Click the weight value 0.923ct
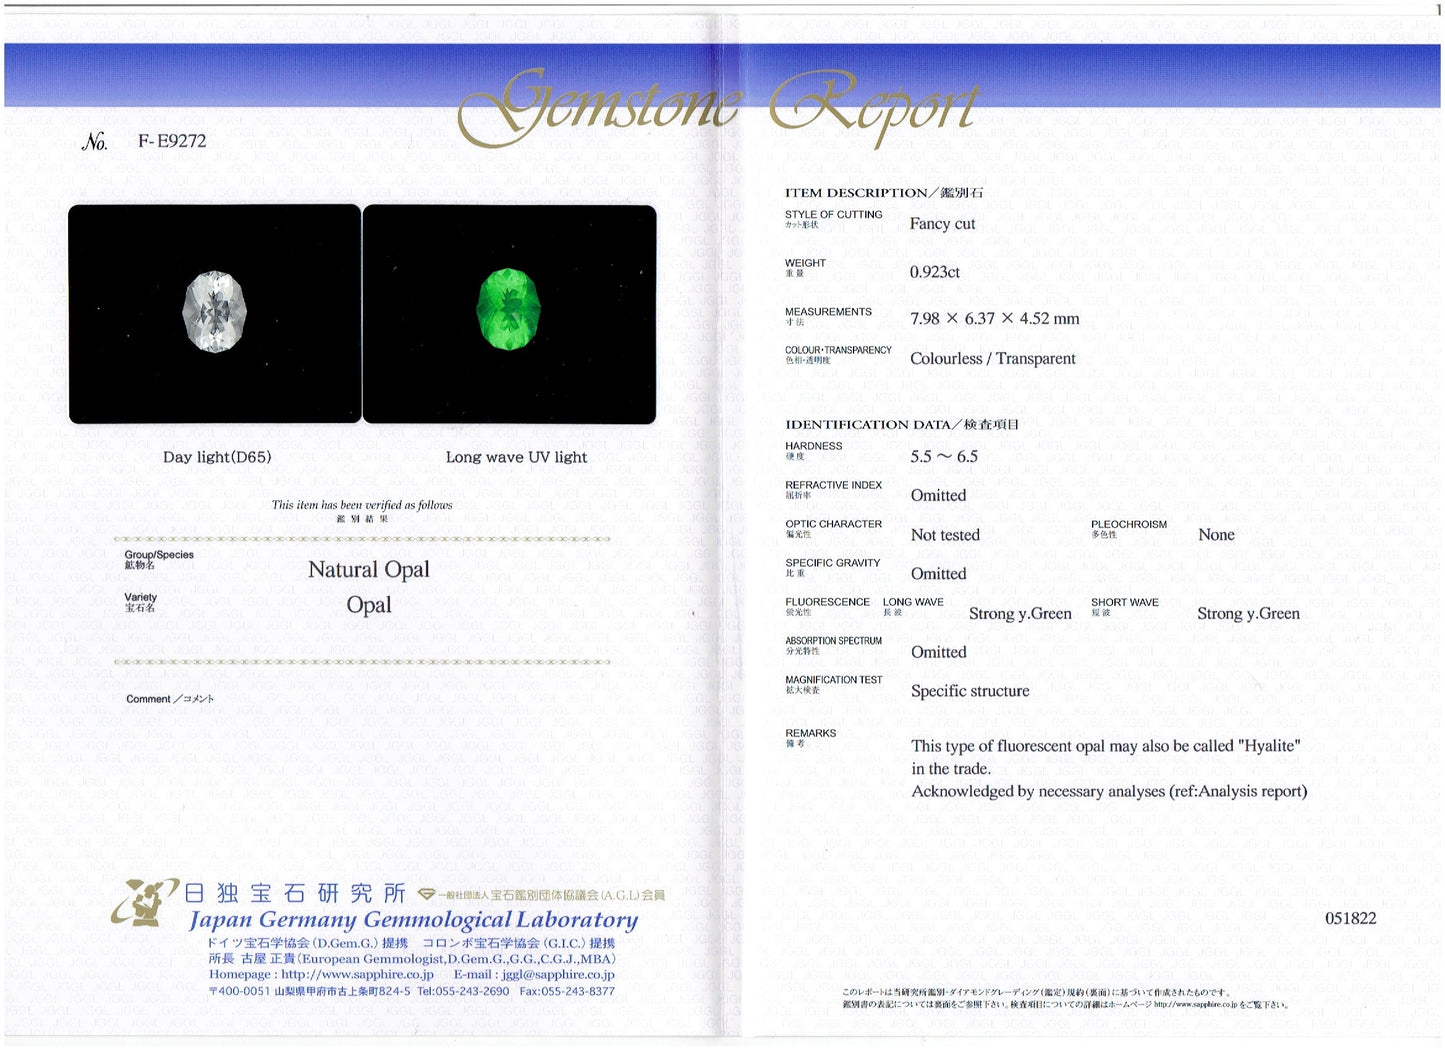 pos(934,272)
